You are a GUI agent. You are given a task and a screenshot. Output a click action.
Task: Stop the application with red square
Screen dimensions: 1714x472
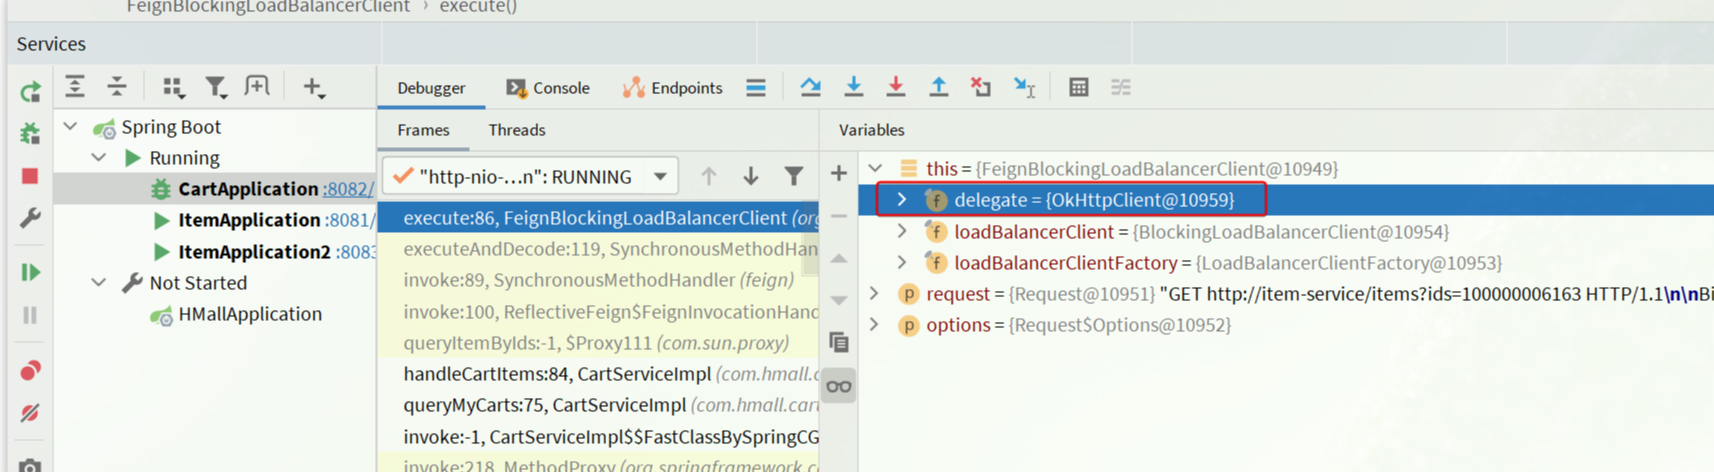tap(30, 177)
